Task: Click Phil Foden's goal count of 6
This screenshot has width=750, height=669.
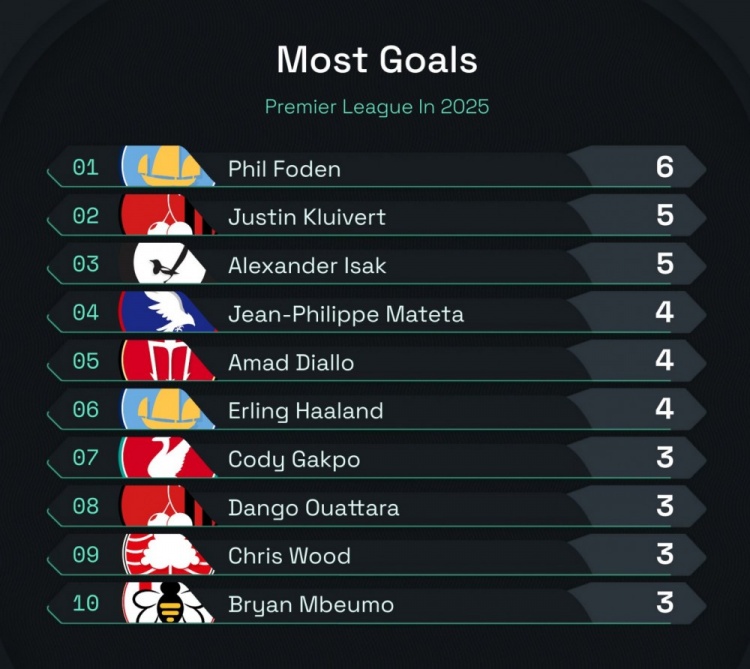Action: point(664,168)
